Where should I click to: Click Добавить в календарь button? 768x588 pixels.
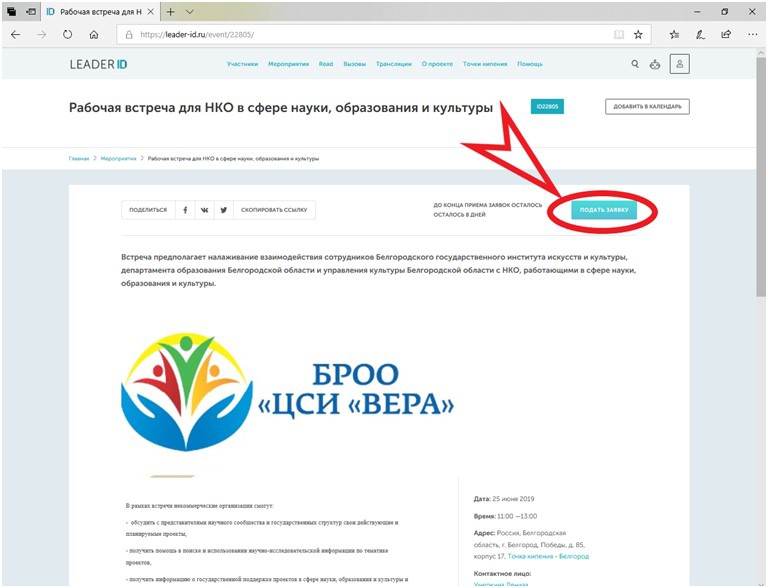coord(647,106)
